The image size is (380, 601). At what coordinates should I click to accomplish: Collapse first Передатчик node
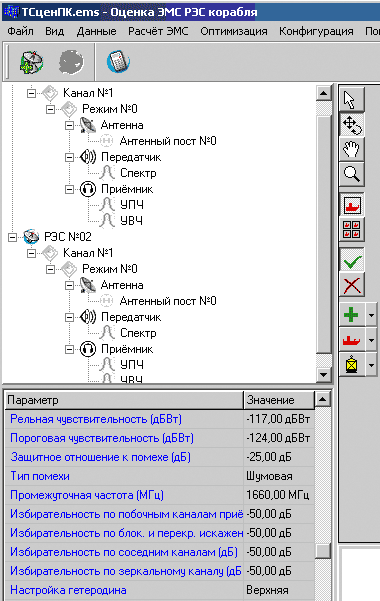(x=69, y=157)
